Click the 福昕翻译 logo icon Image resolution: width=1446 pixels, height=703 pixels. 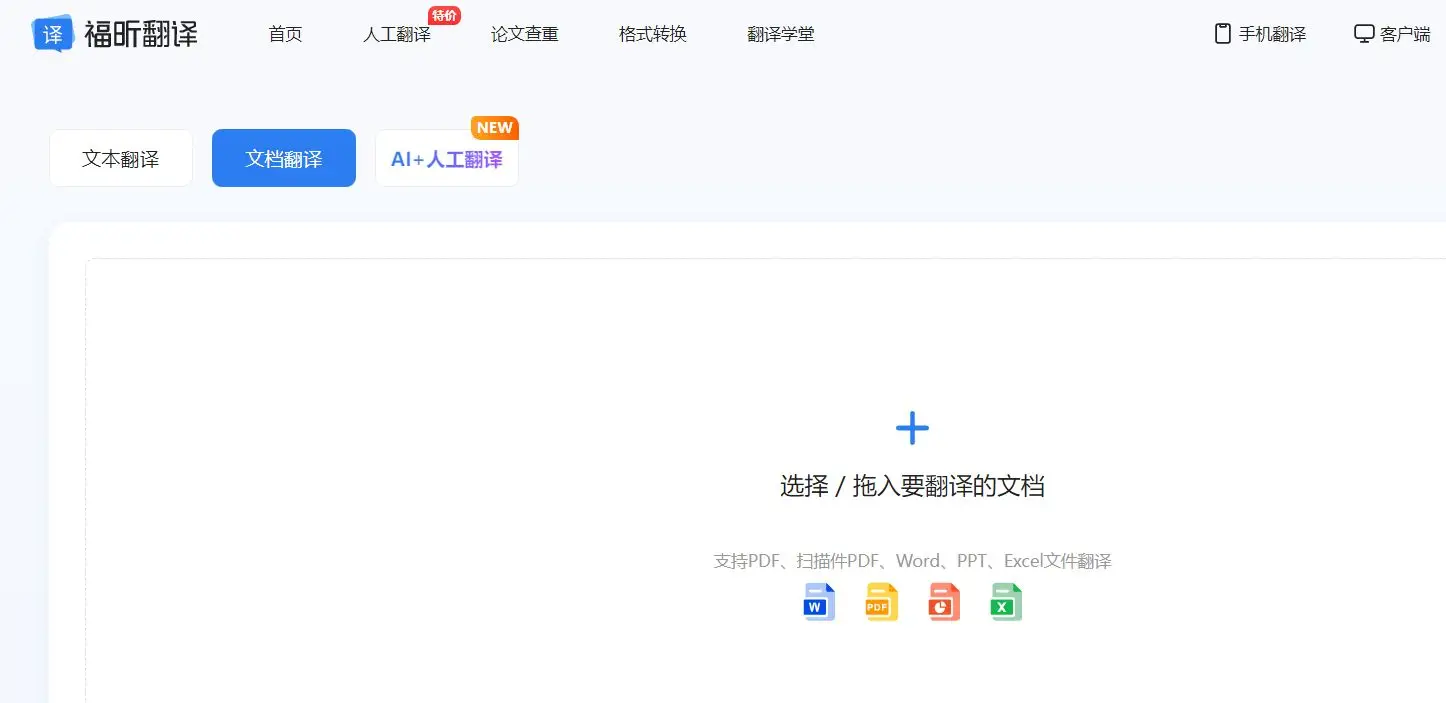53,33
